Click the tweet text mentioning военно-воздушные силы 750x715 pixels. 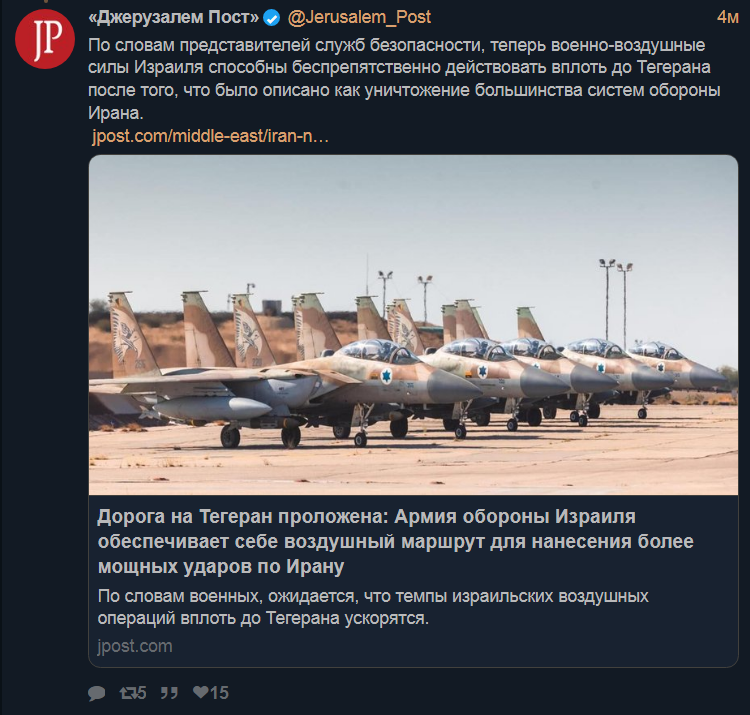[404, 79]
